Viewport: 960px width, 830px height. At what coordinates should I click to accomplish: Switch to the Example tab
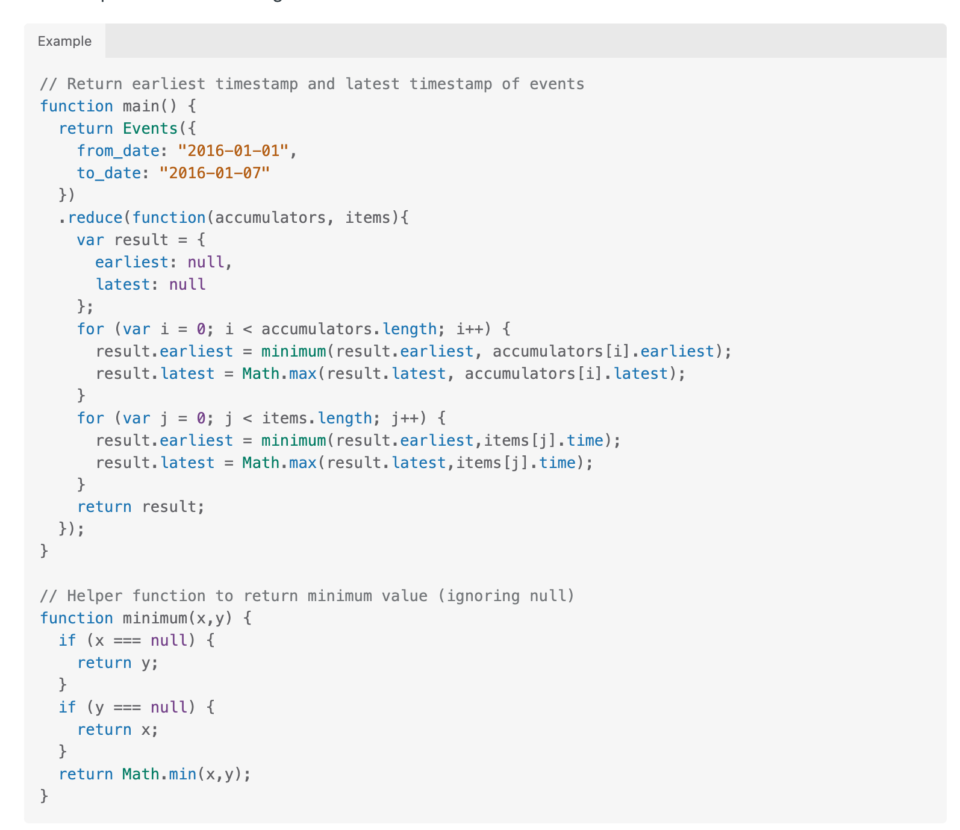[x=64, y=41]
